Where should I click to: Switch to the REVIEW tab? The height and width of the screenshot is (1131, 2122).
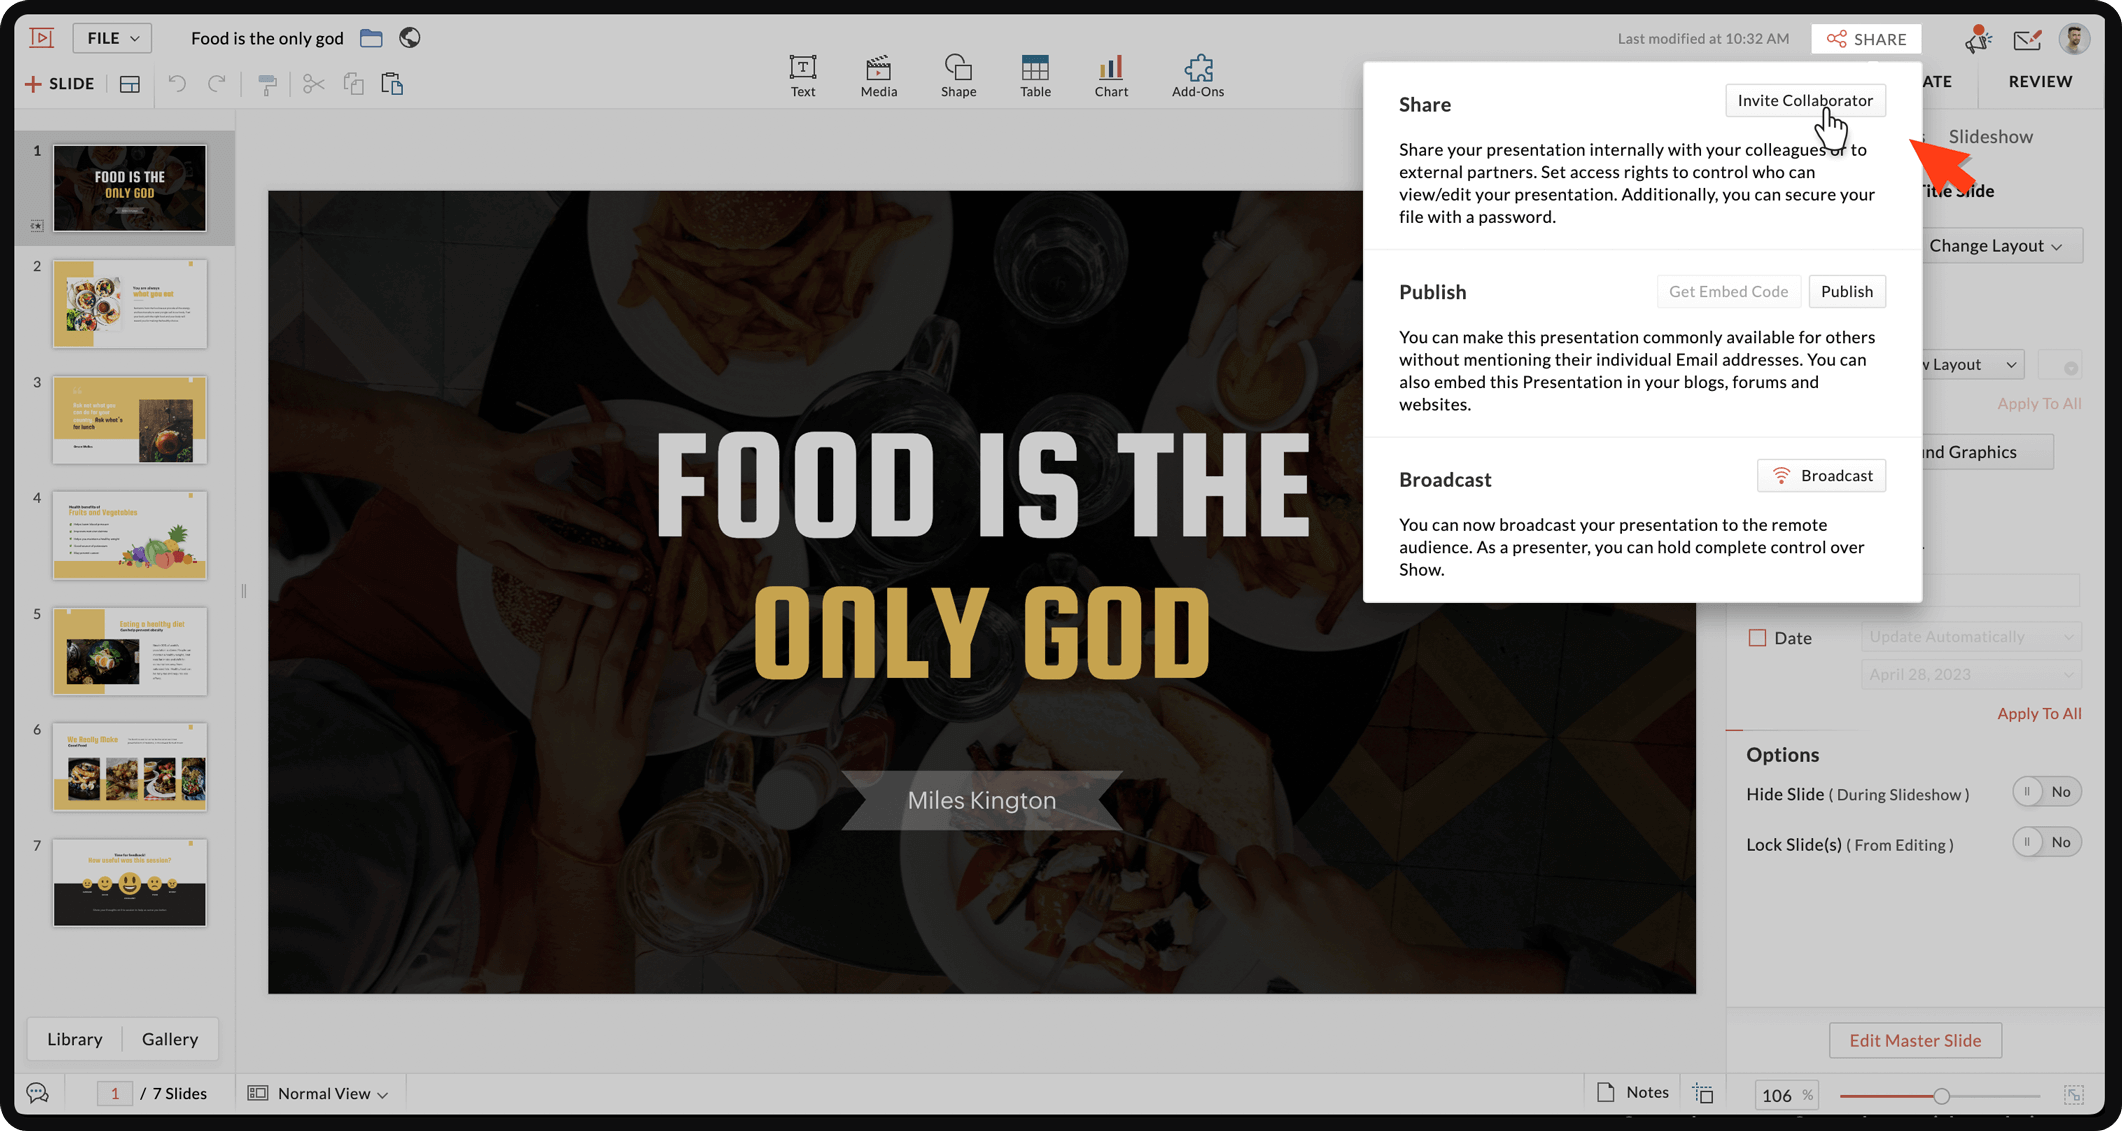2040,81
